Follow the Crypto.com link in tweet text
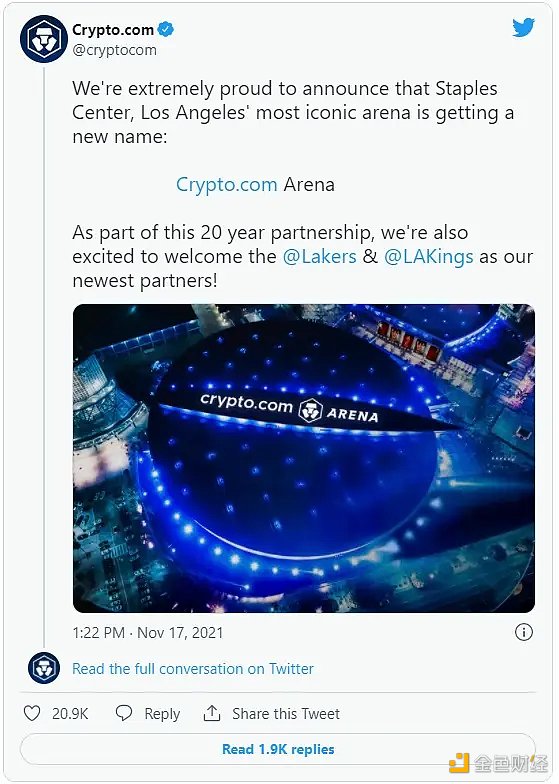Image resolution: width=559 pixels, height=784 pixels. [x=226, y=184]
